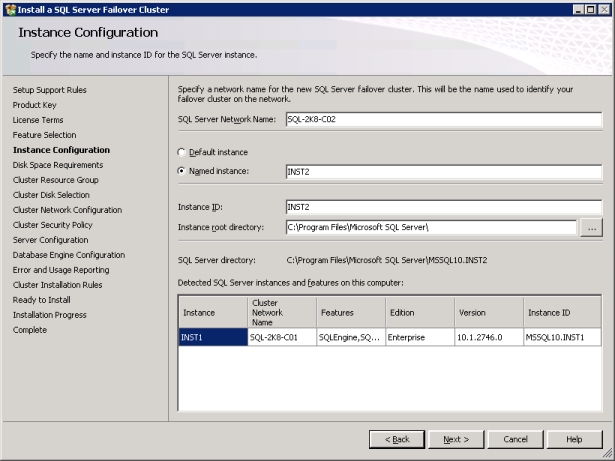Cancel the failover cluster installation
Image resolution: width=615 pixels, height=461 pixels.
tap(515, 439)
